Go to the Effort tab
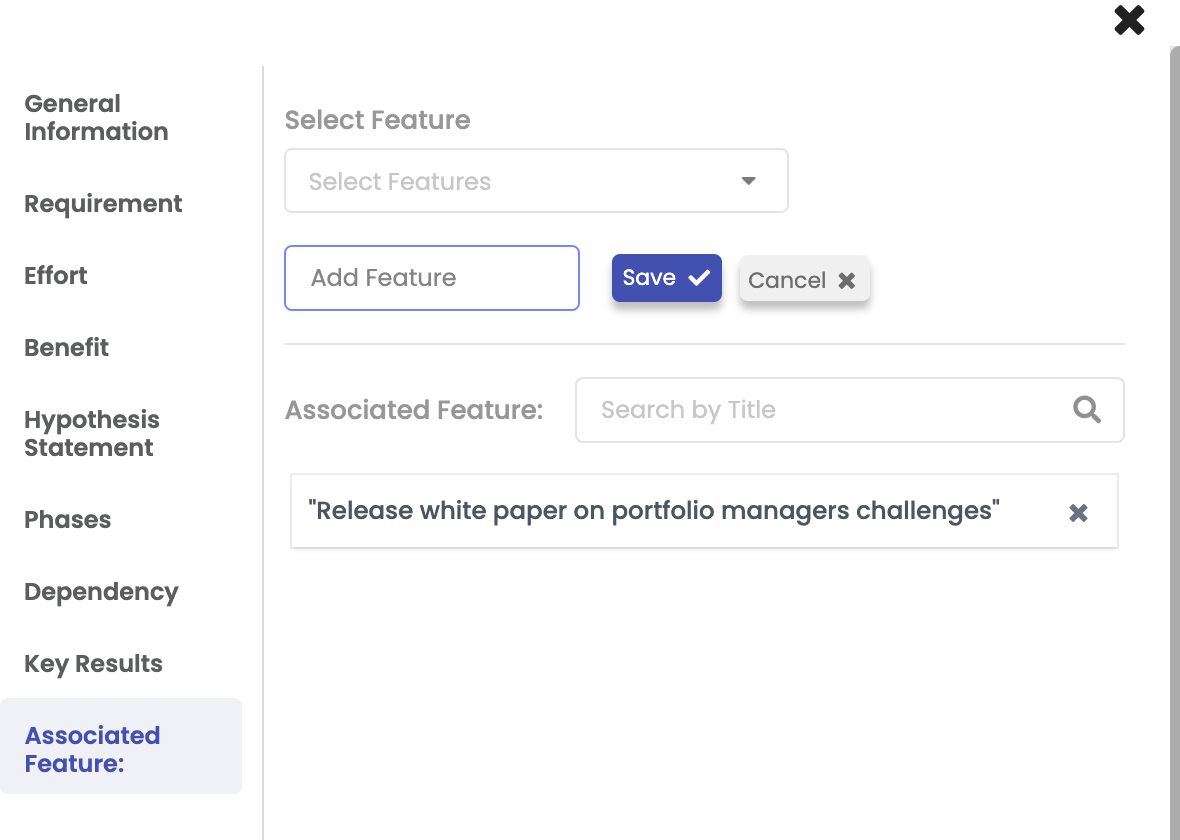This screenshot has width=1180, height=840. point(56,276)
